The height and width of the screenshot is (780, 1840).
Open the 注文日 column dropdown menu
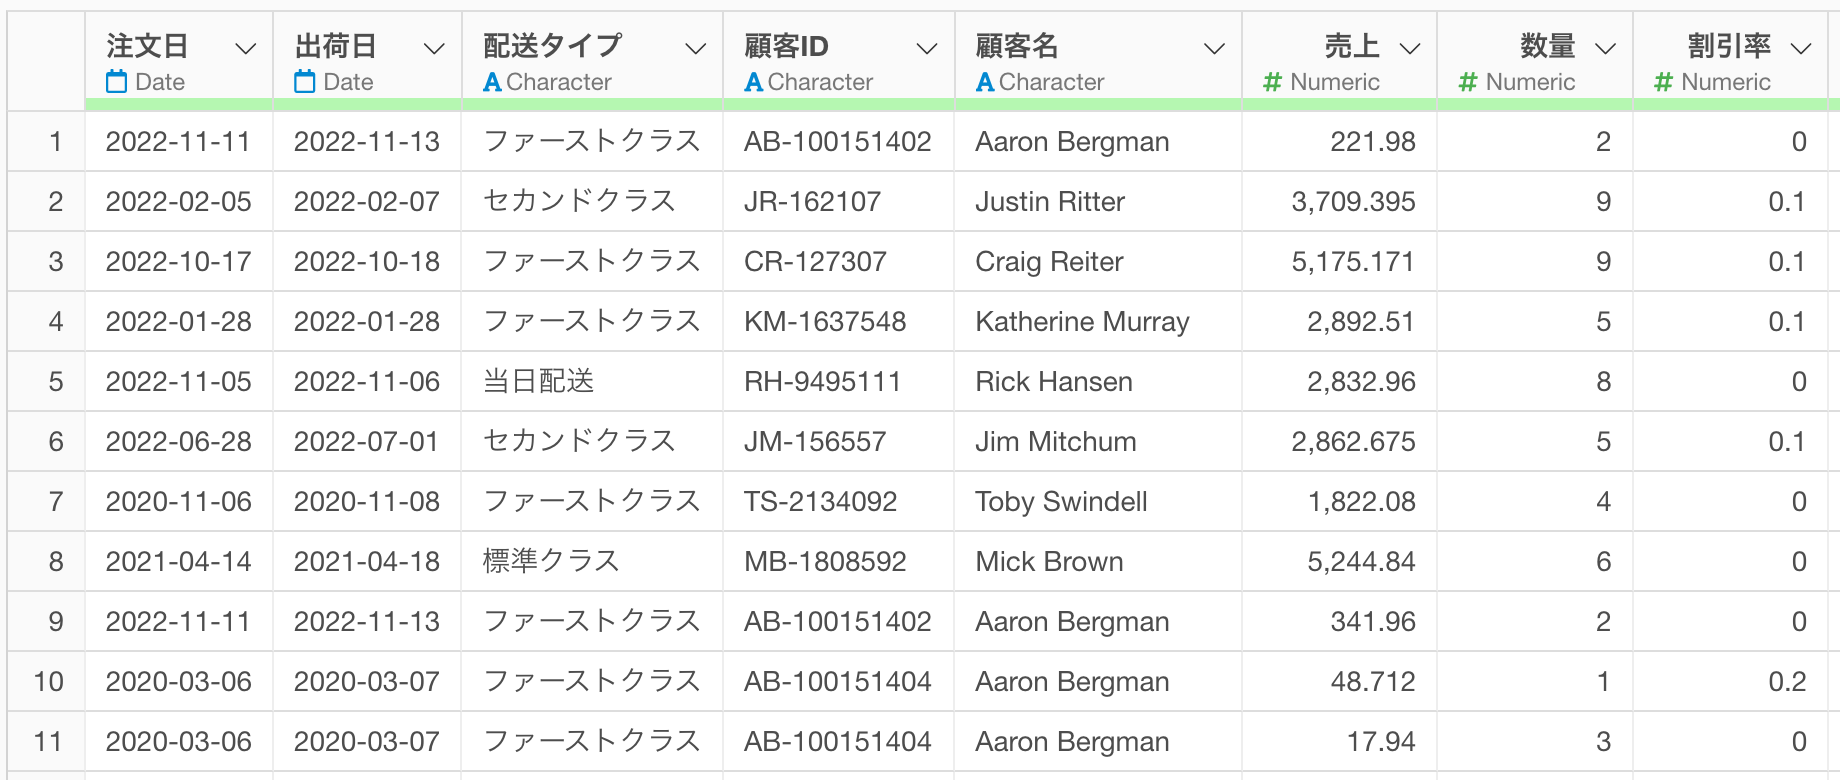pos(245,48)
